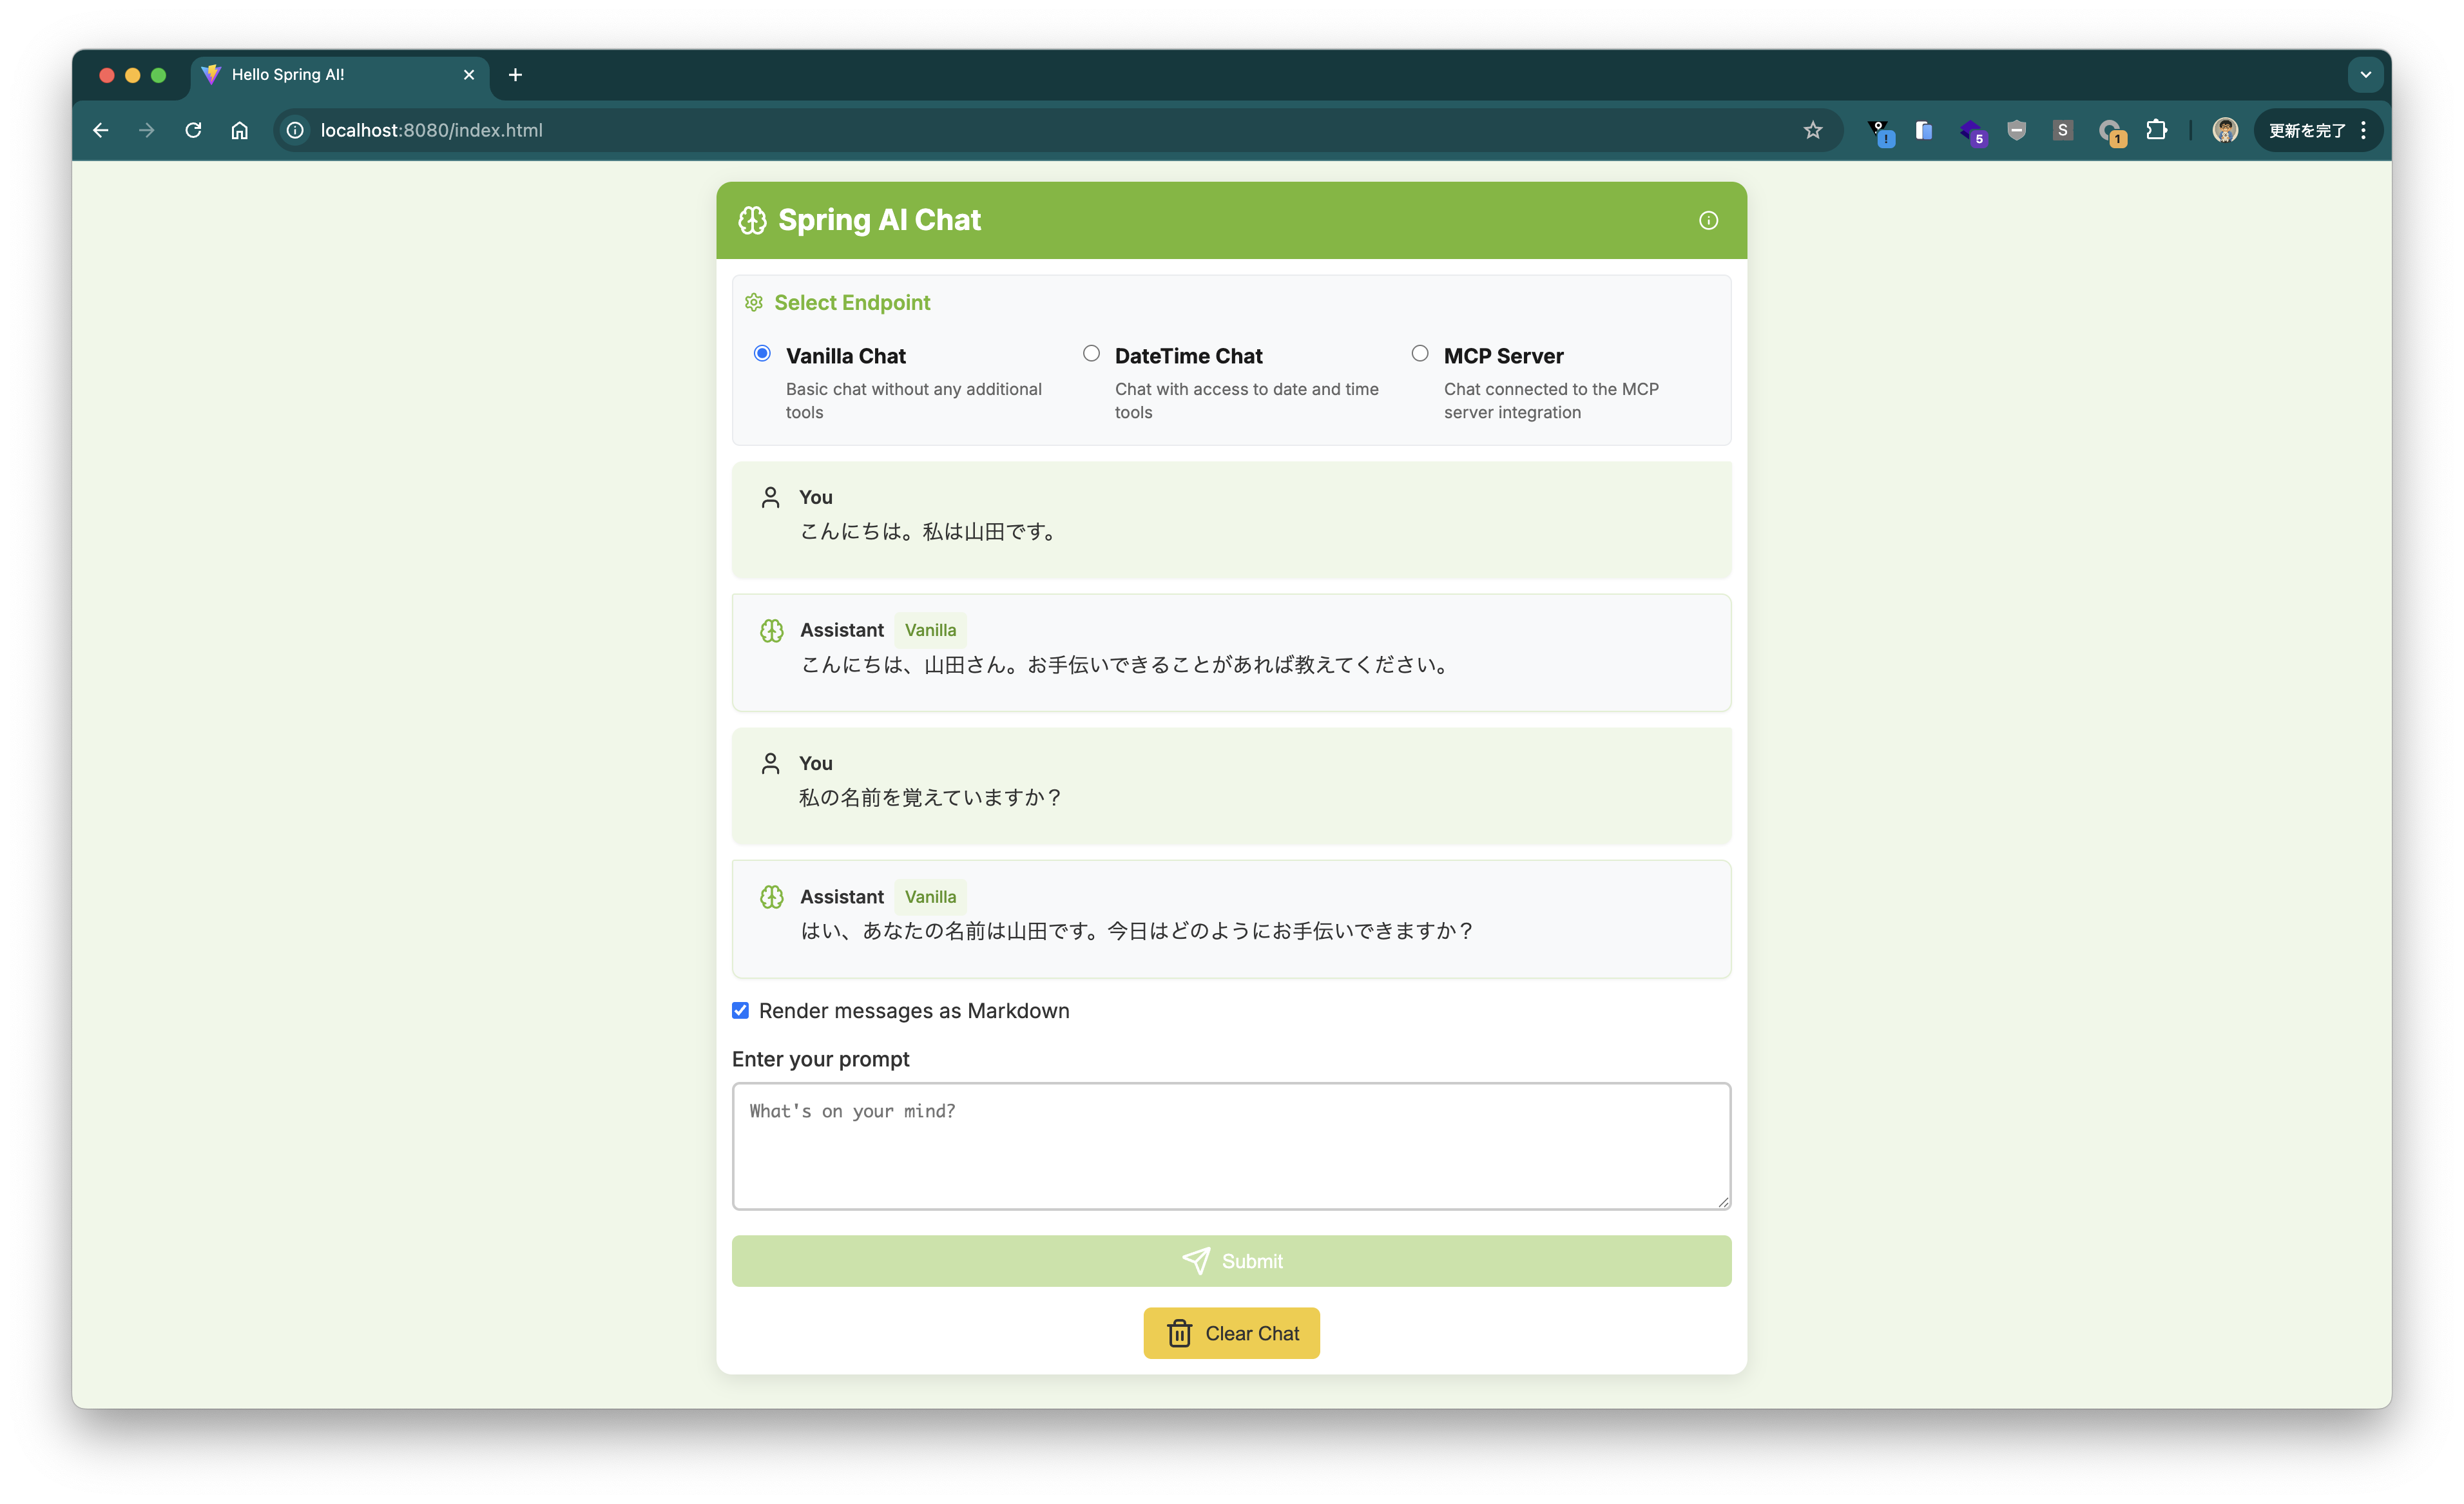View site information for localhost
The height and width of the screenshot is (1504, 2464).
(x=295, y=130)
